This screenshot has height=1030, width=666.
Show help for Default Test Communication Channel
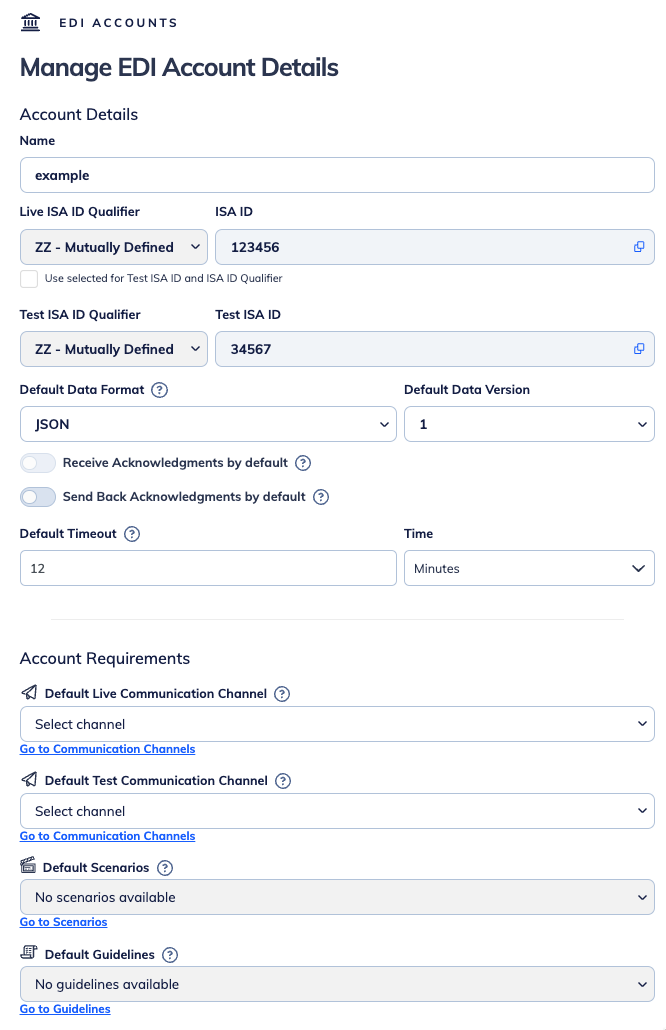click(x=282, y=780)
